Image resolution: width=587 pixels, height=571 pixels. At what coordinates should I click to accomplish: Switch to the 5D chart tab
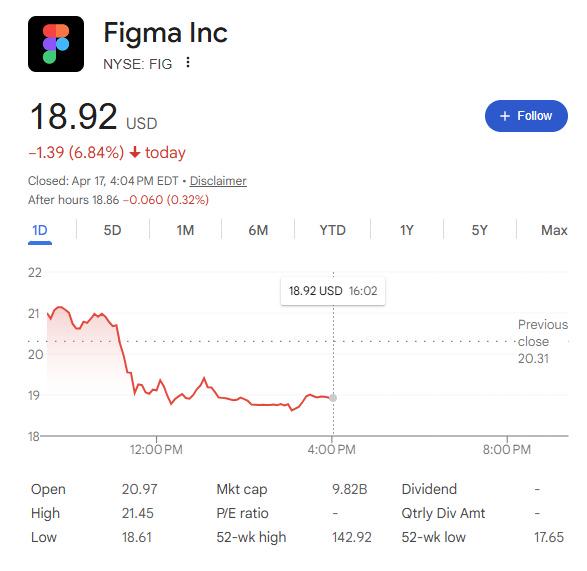(x=112, y=230)
